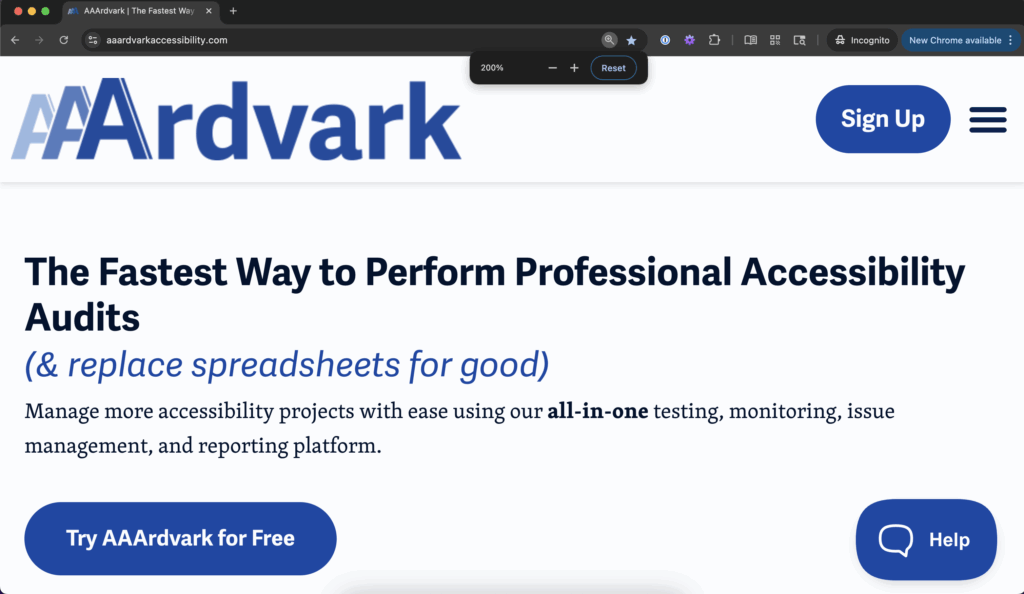Open the Extensions puzzle icon
Image resolution: width=1024 pixels, height=594 pixels.
(714, 40)
